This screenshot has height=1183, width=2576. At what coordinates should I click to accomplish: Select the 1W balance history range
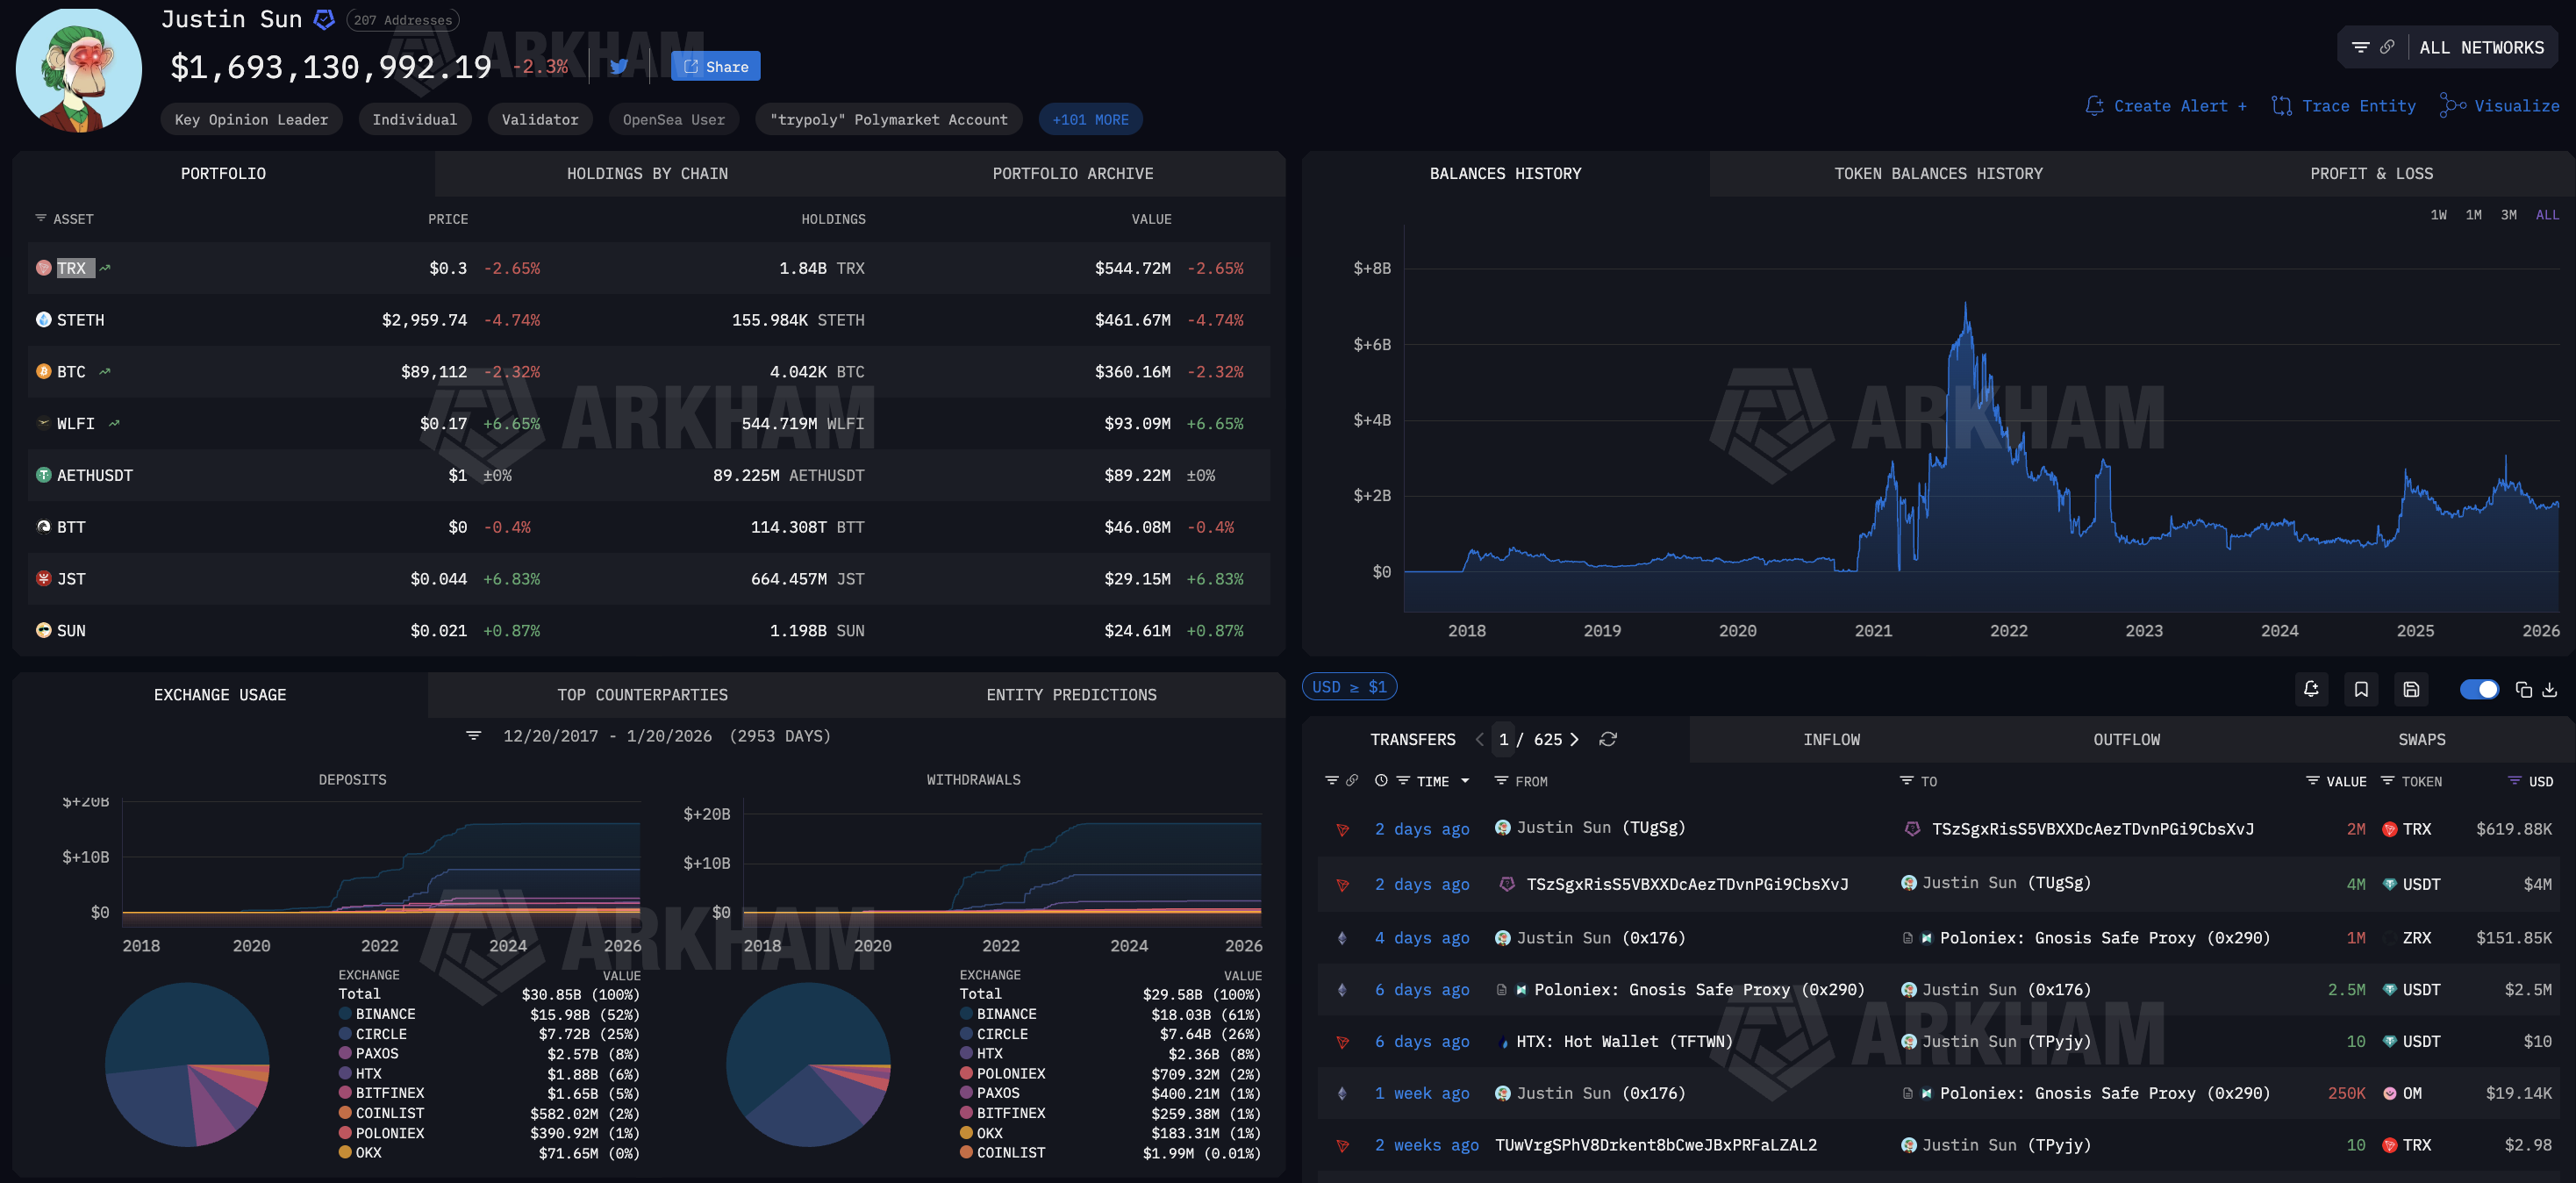pyautogui.click(x=2438, y=215)
